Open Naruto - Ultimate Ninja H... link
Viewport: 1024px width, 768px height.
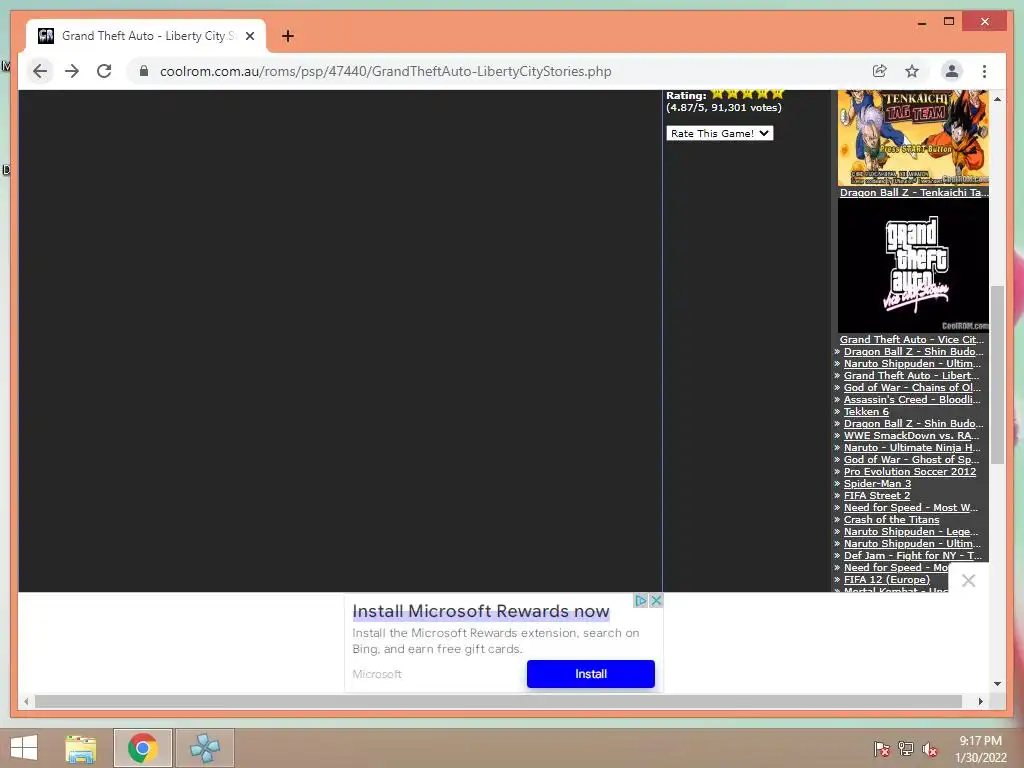point(912,447)
